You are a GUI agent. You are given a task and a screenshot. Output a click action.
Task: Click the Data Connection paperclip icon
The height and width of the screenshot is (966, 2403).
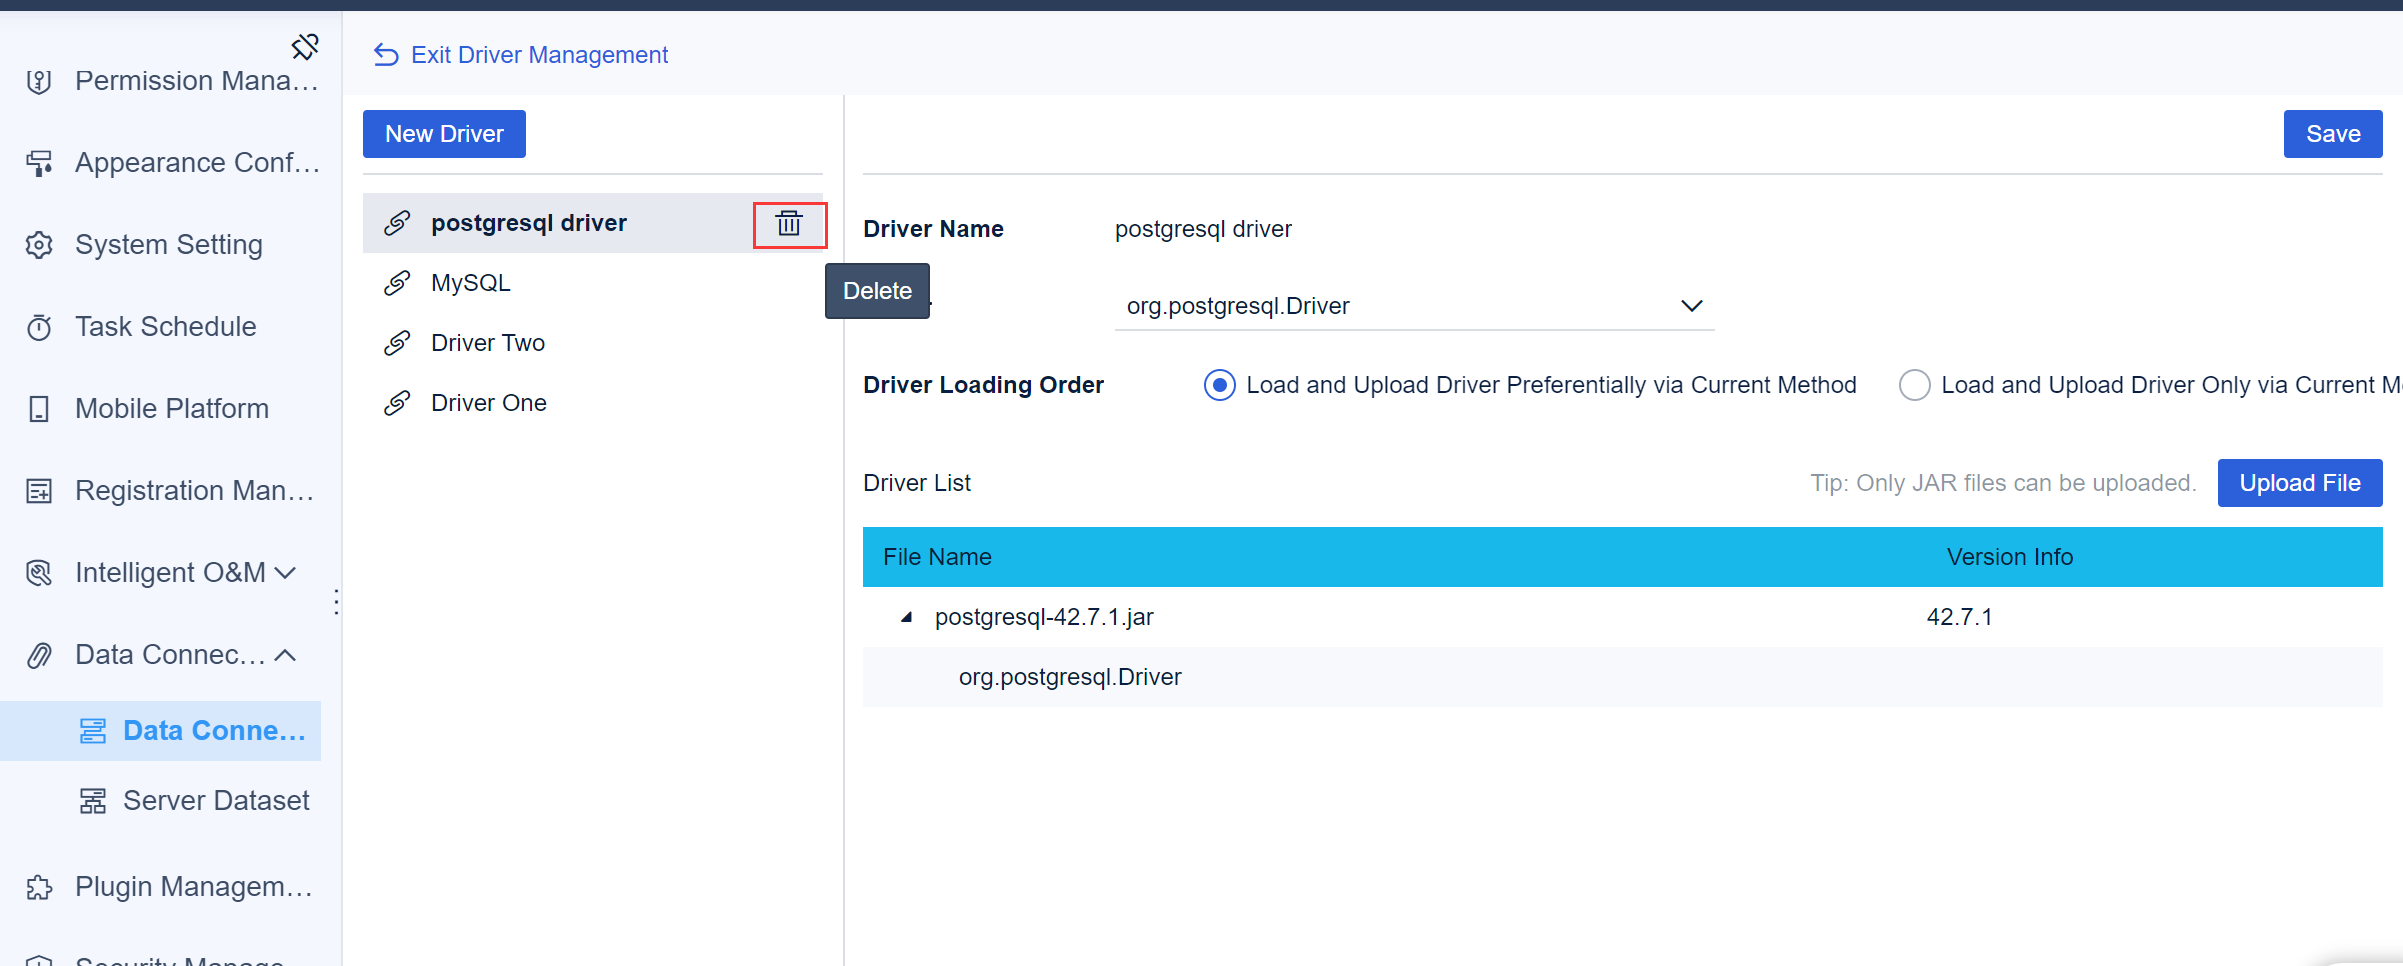click(x=39, y=654)
